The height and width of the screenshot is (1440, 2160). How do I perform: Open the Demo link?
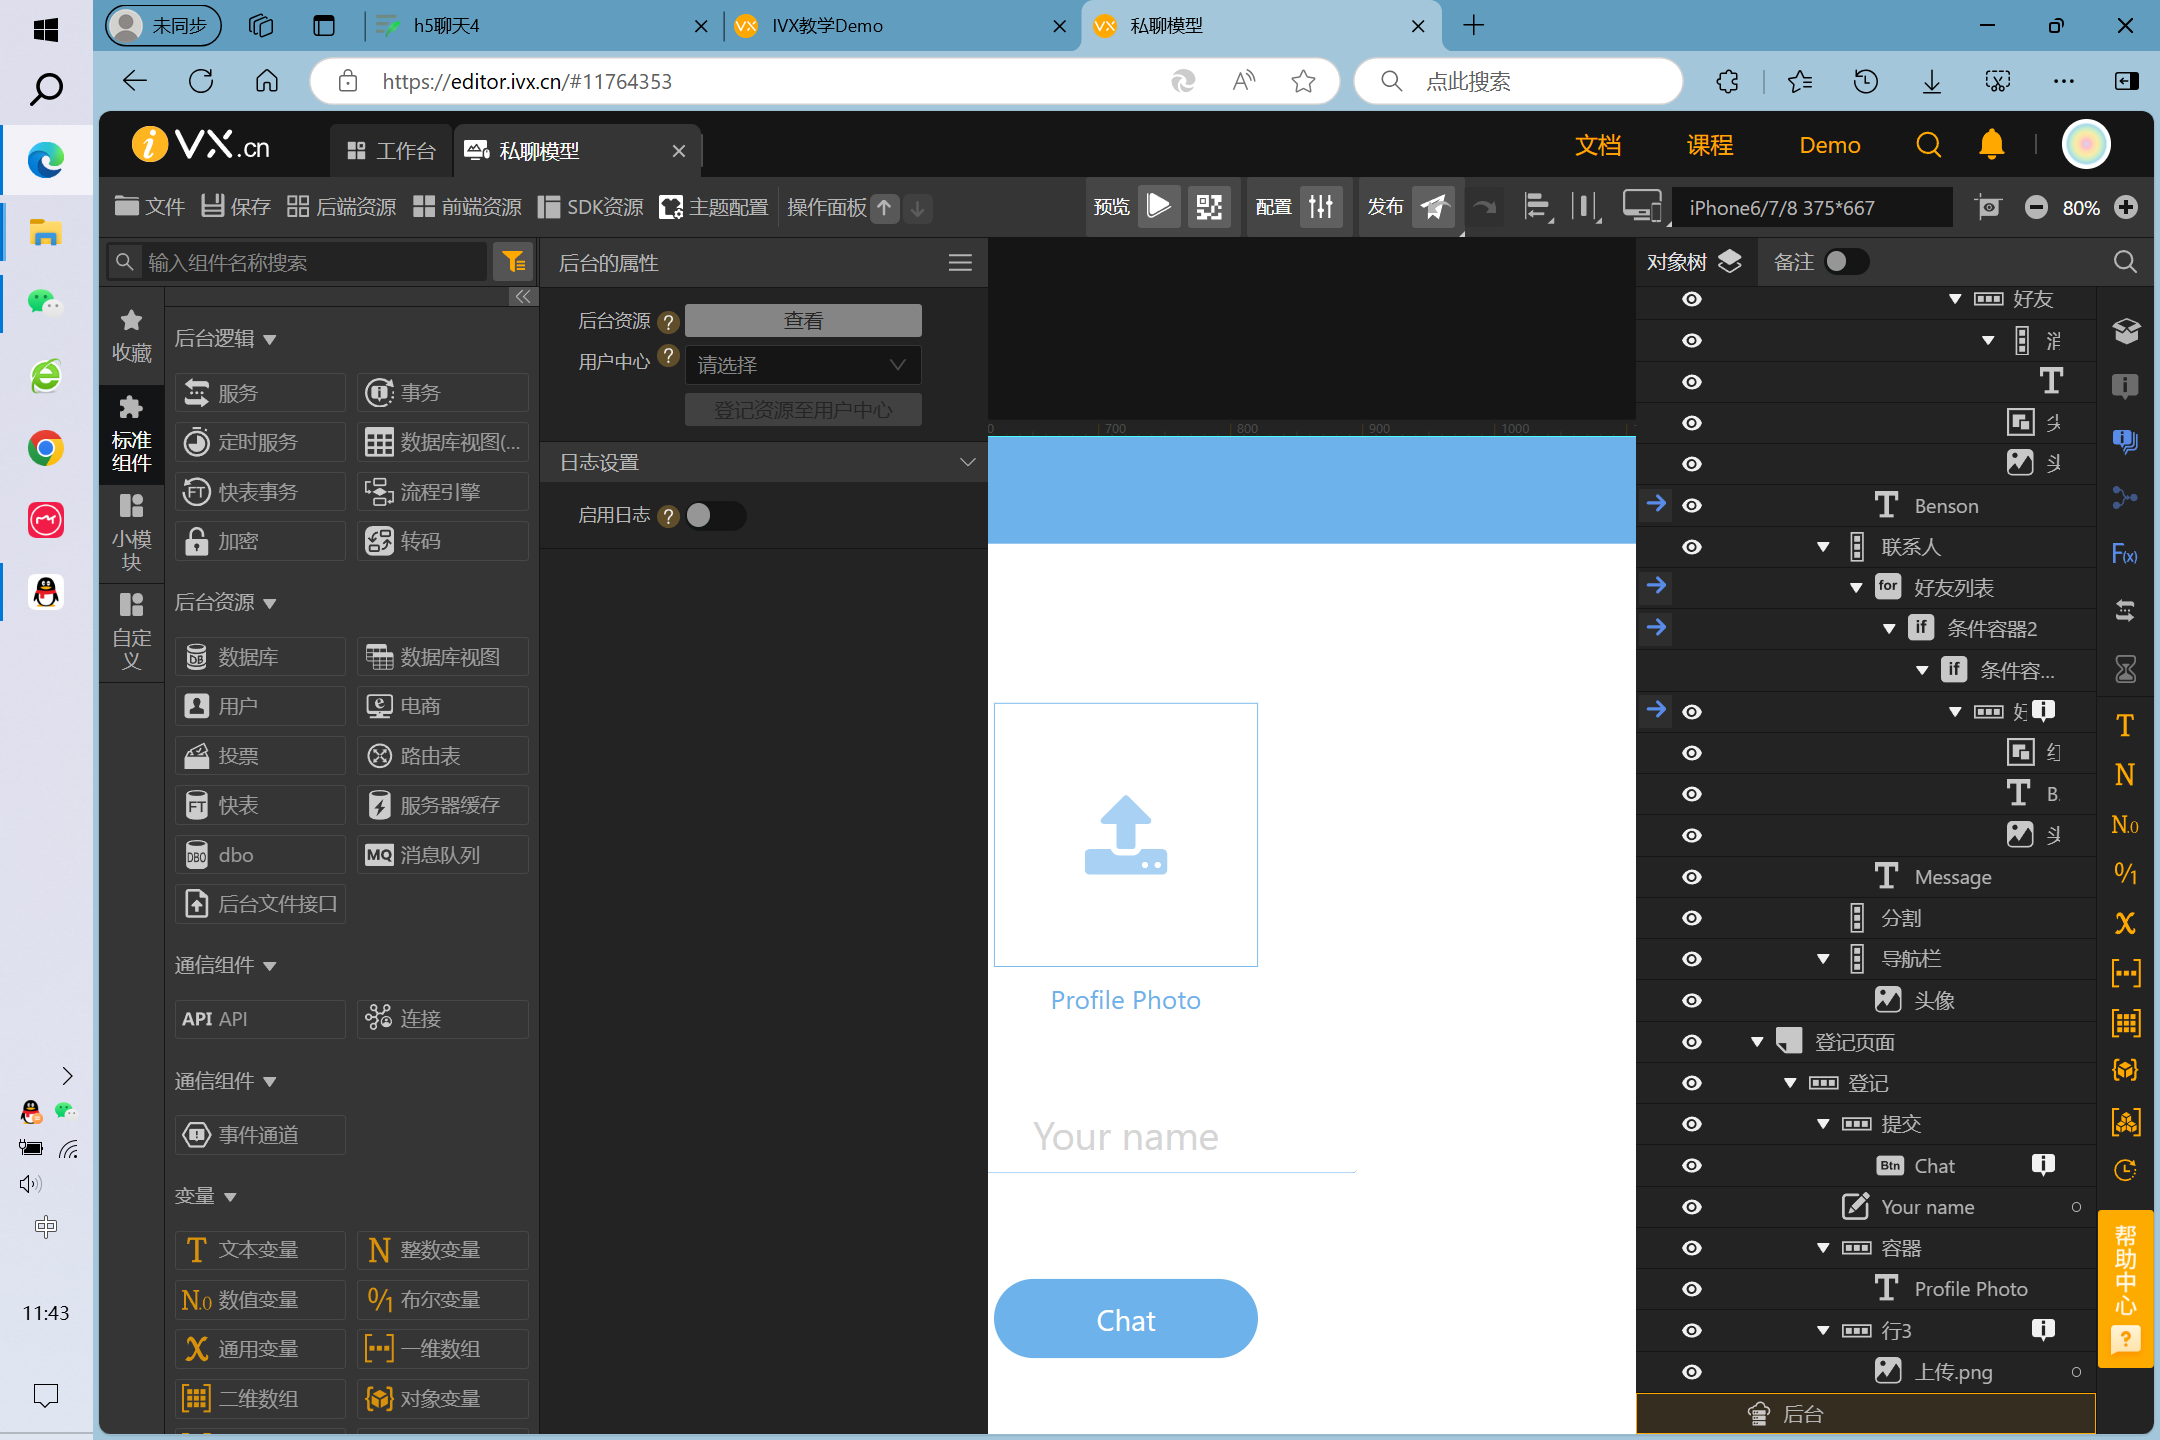coord(1829,146)
